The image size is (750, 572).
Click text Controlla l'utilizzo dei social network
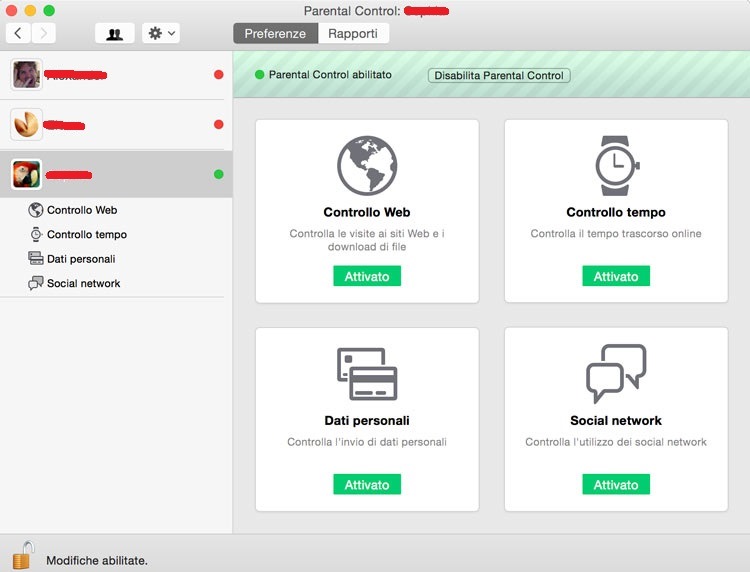click(616, 442)
